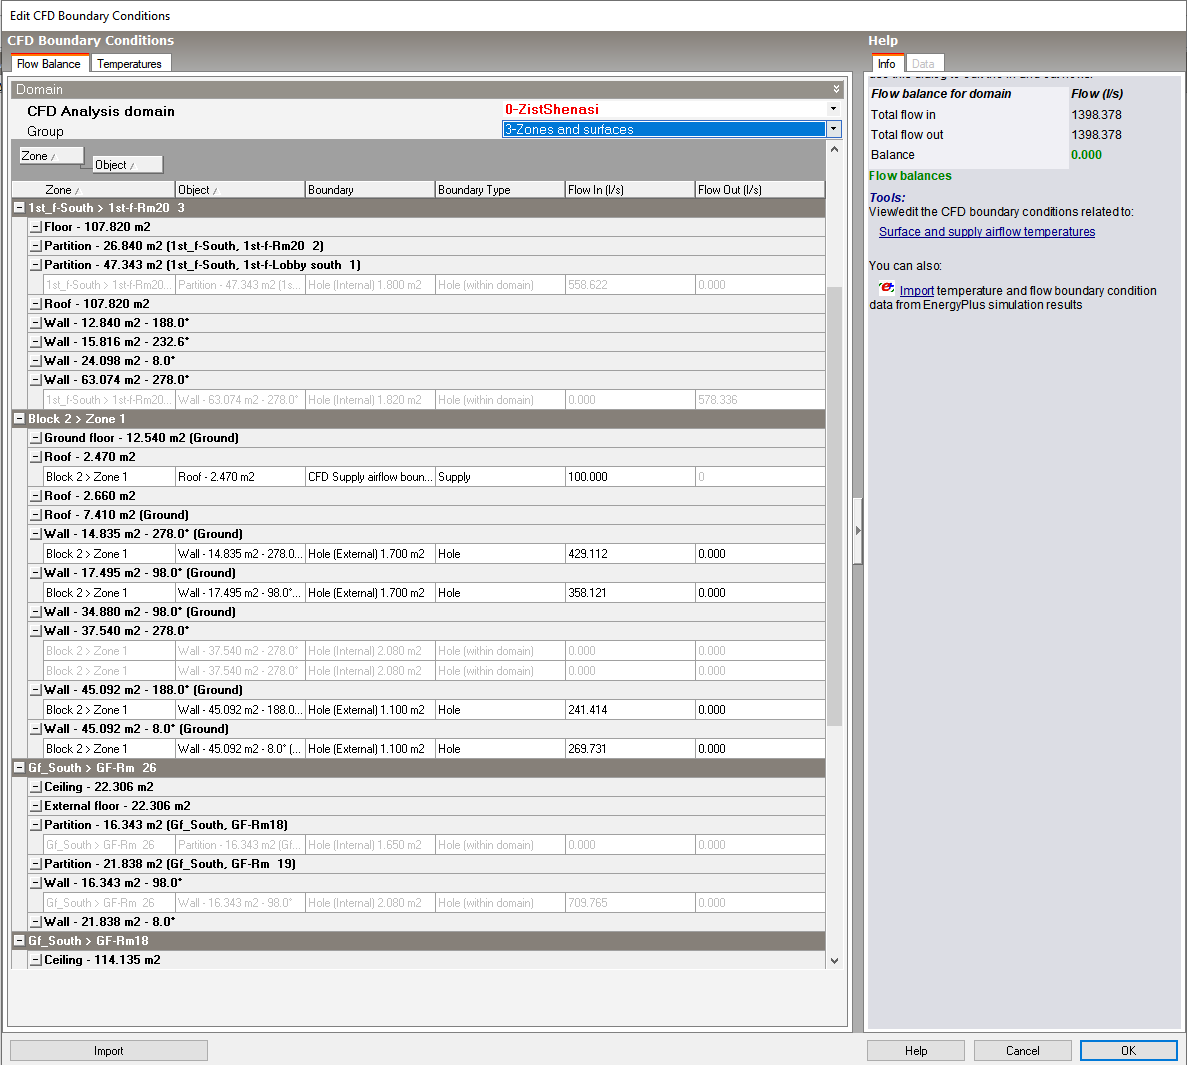1187x1065 pixels.
Task: Click the Object grouping chip above grid
Action: 127,165
